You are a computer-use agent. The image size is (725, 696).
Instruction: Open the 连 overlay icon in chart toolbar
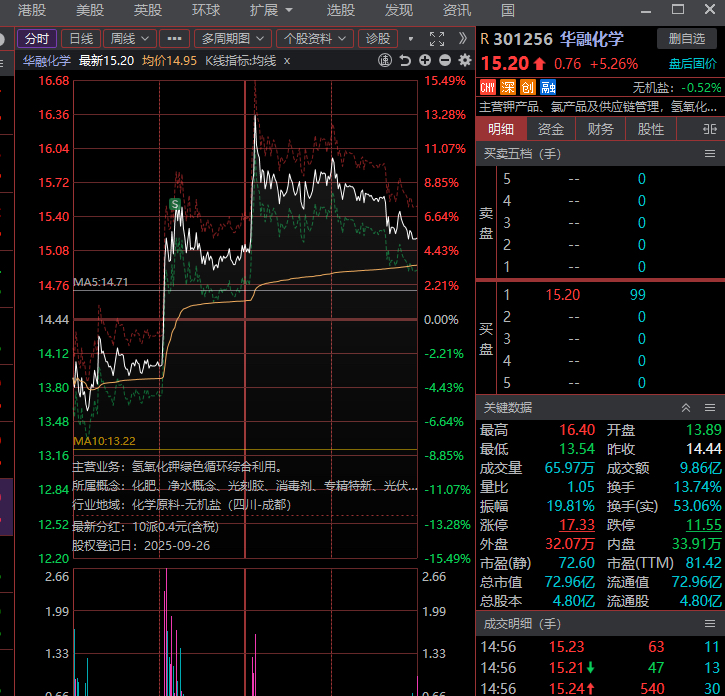coord(385,61)
